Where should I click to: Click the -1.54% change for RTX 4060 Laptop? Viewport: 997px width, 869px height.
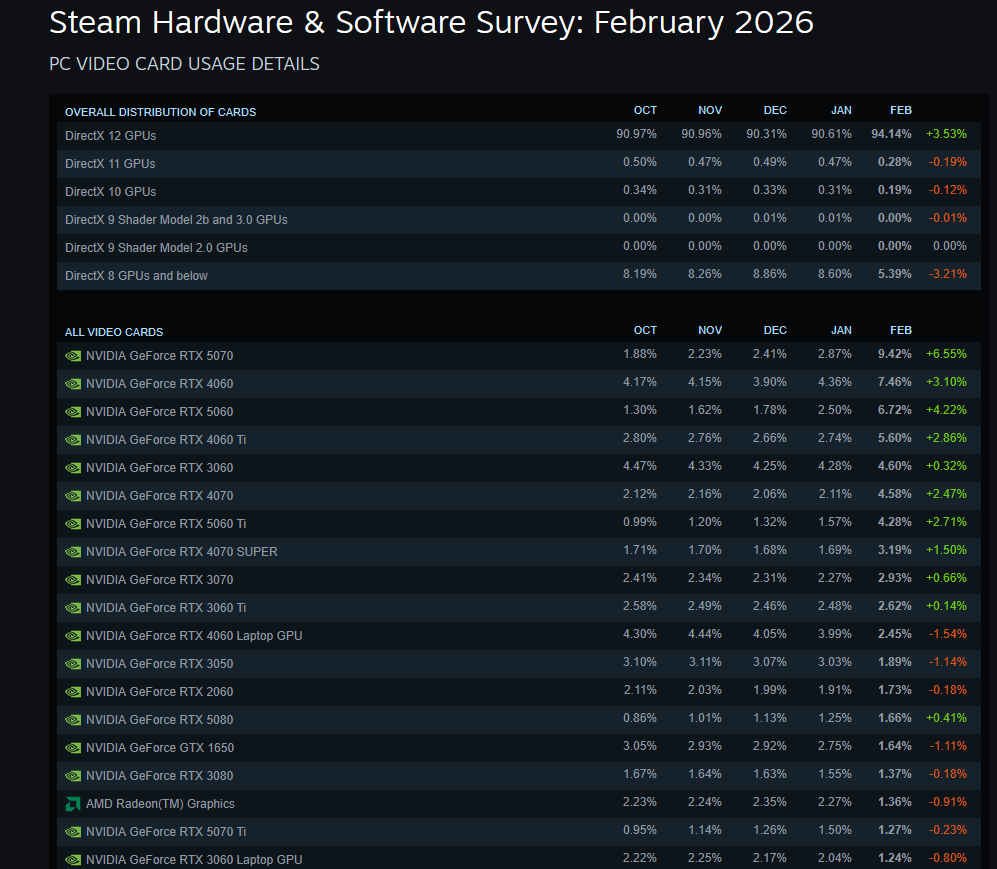tap(947, 634)
